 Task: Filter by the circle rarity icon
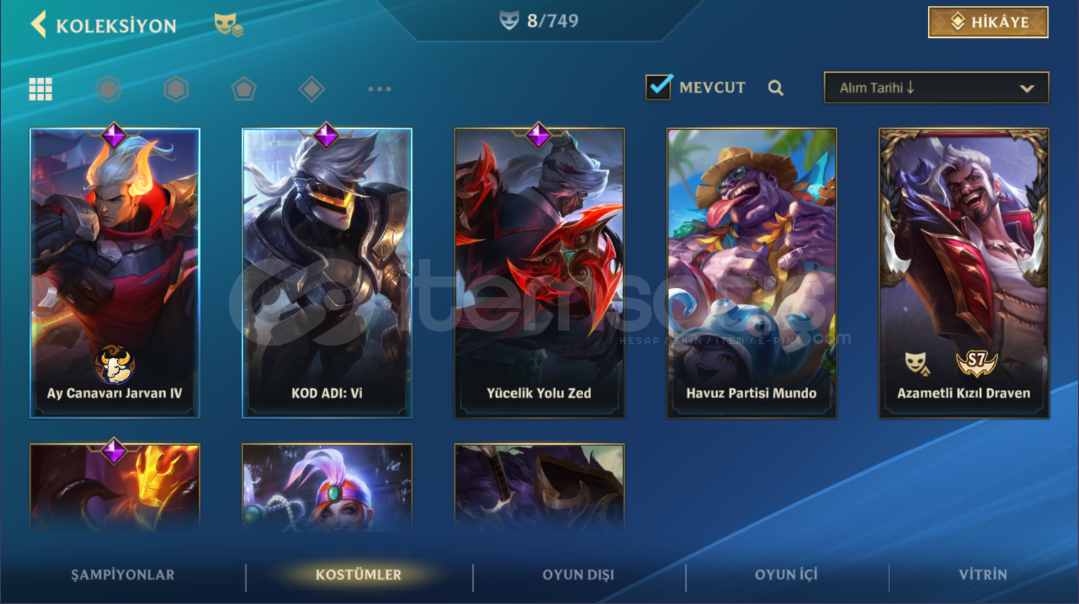108,89
